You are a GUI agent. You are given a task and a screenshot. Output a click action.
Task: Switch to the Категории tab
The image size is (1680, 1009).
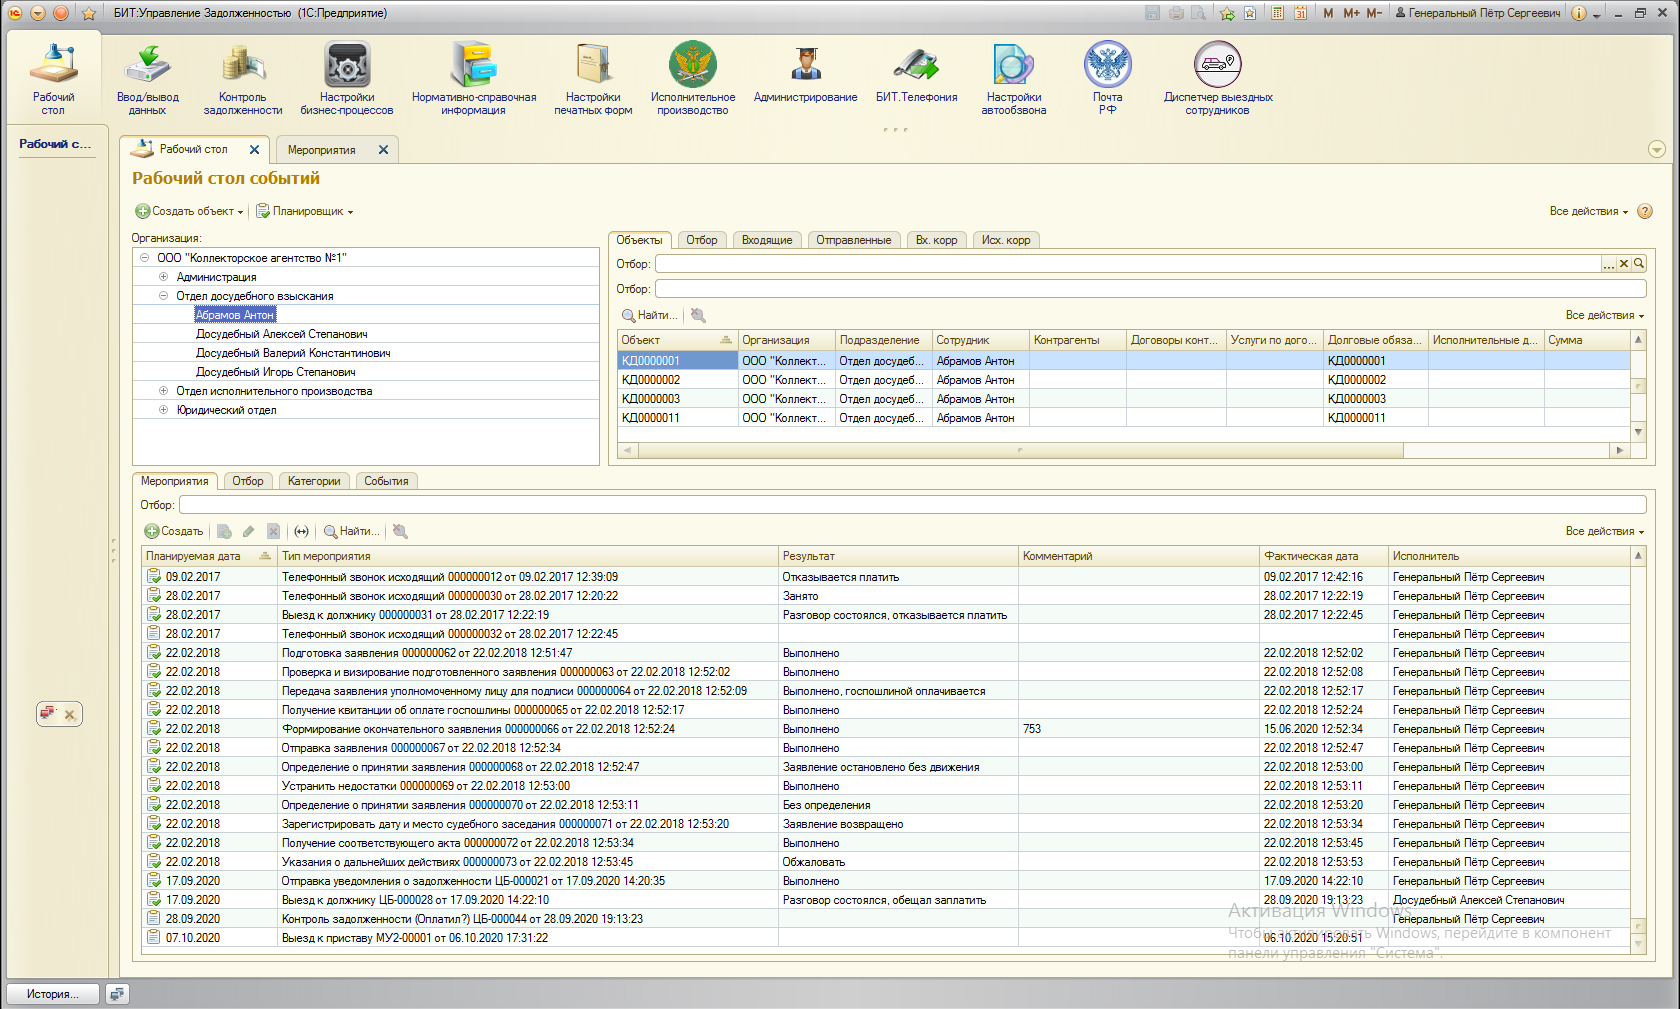(313, 481)
